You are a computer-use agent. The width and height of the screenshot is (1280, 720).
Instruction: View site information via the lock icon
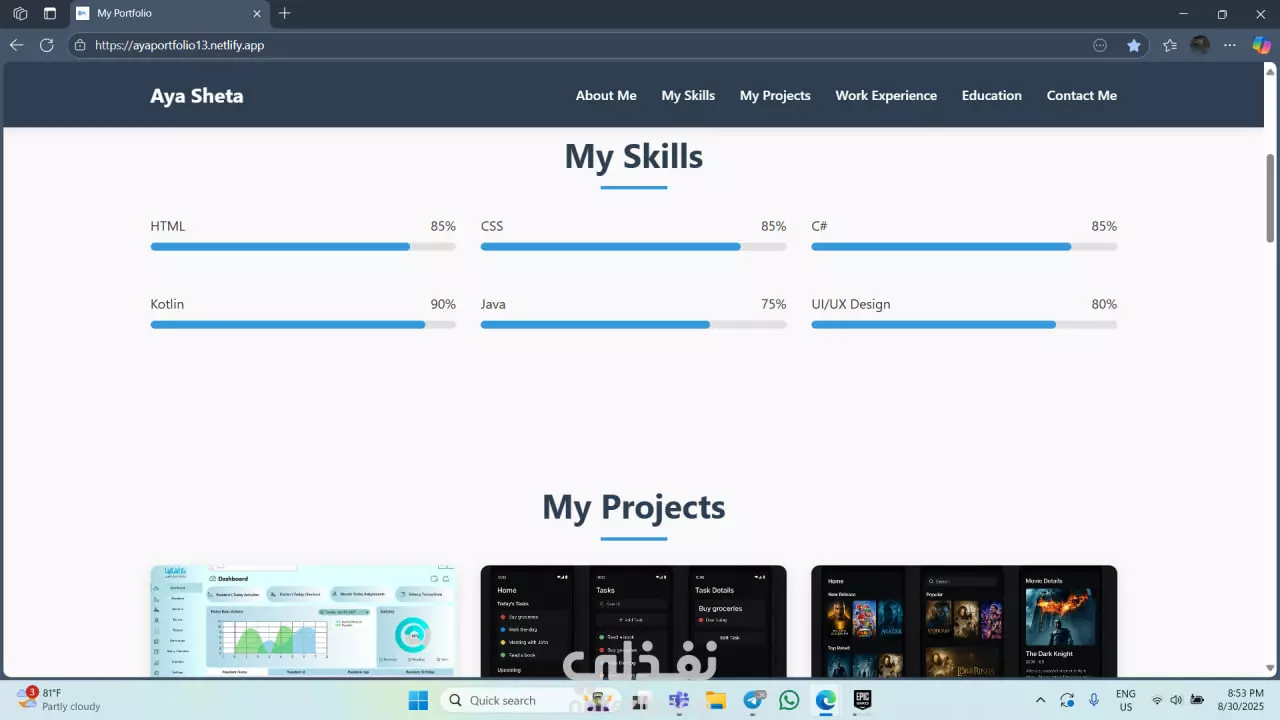(80, 45)
